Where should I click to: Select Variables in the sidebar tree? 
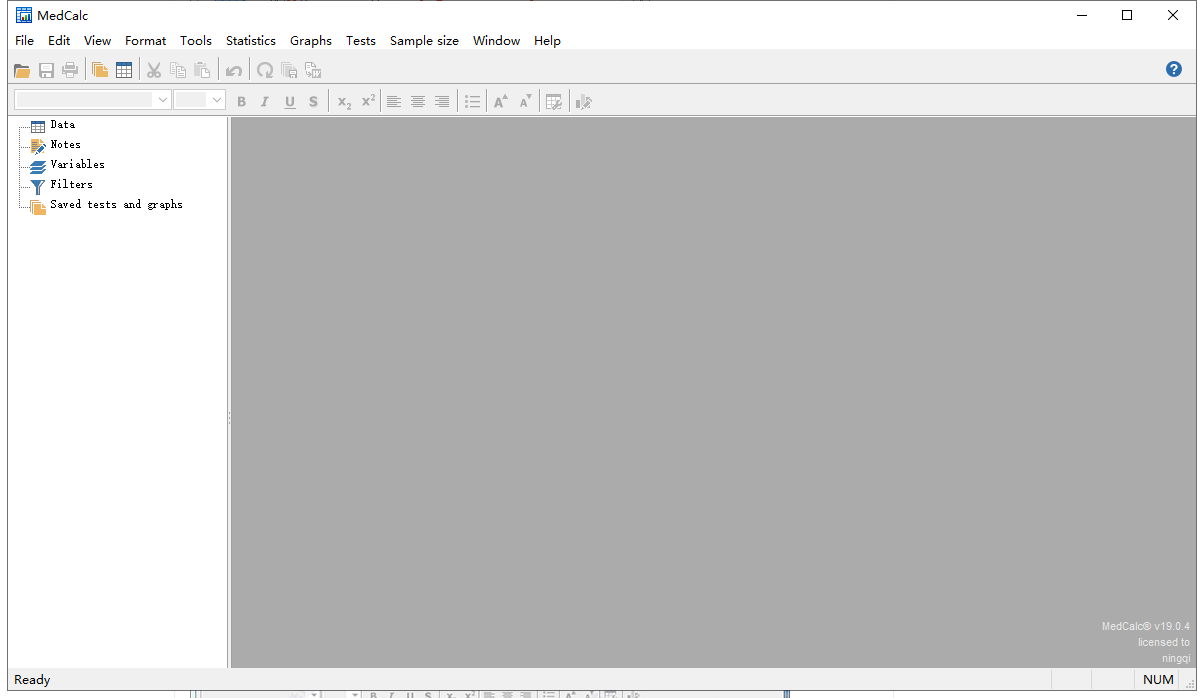77,164
